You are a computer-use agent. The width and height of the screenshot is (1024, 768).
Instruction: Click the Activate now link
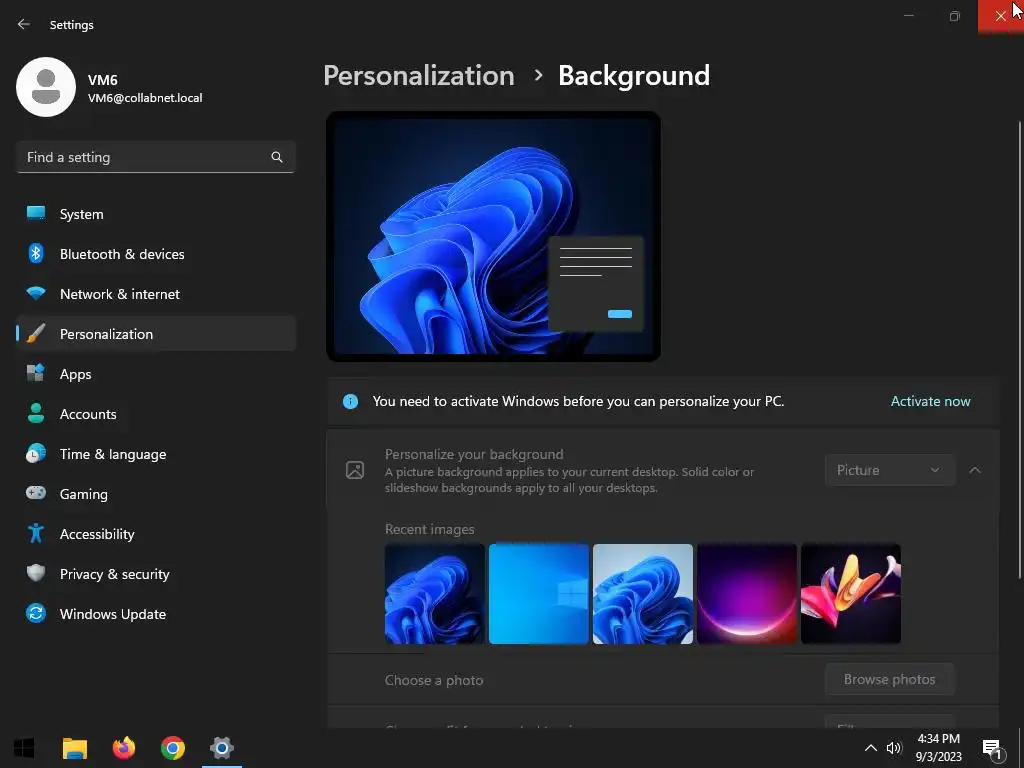pos(930,402)
